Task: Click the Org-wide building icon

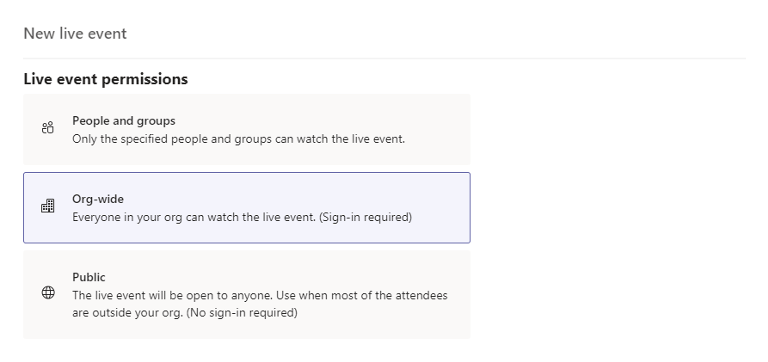Action: click(48, 206)
